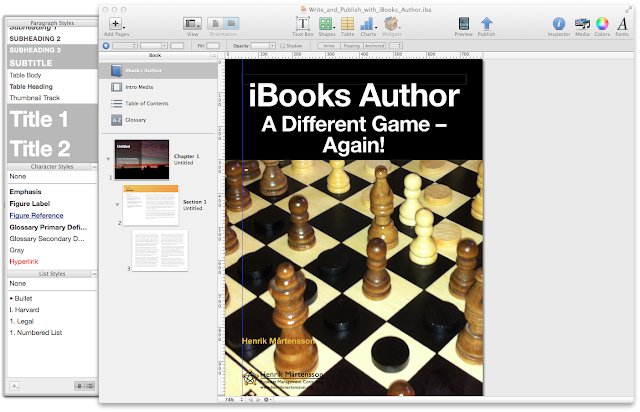Apply Hyperlink character style
Image resolution: width=640 pixels, height=412 pixels.
click(52, 261)
